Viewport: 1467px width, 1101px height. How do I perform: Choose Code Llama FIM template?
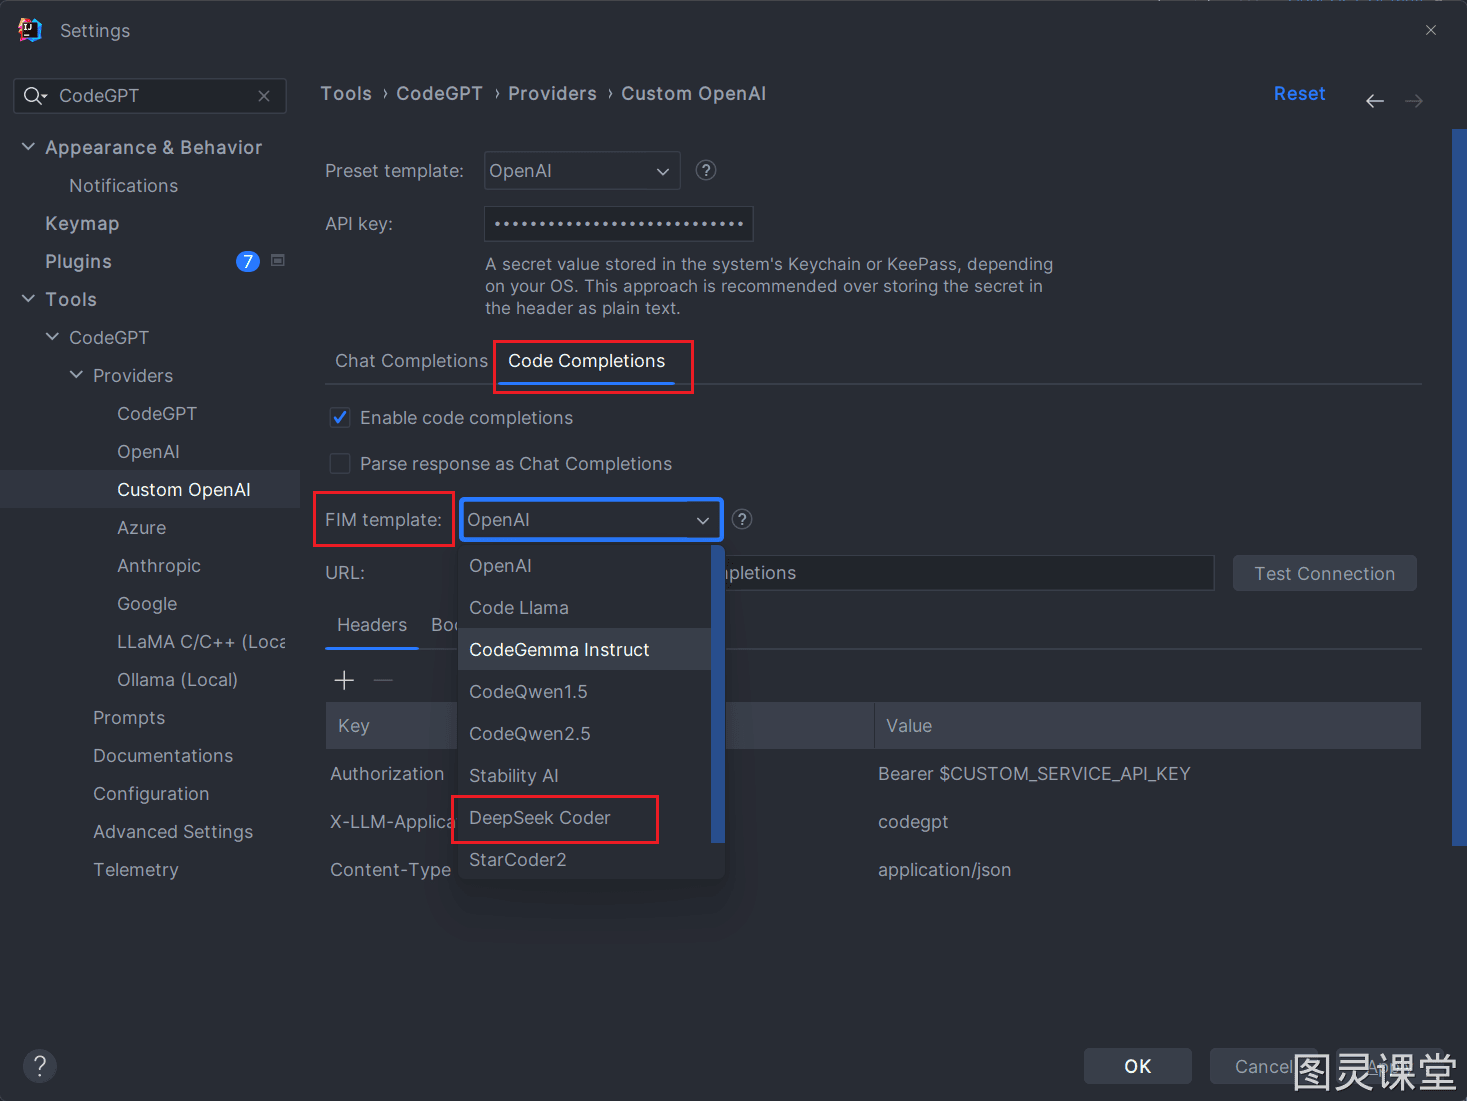pyautogui.click(x=584, y=608)
